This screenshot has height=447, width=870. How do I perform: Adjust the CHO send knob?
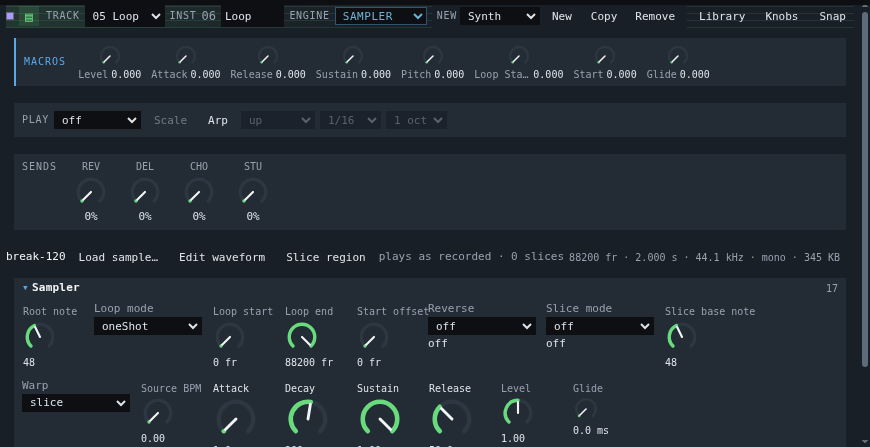point(199,192)
